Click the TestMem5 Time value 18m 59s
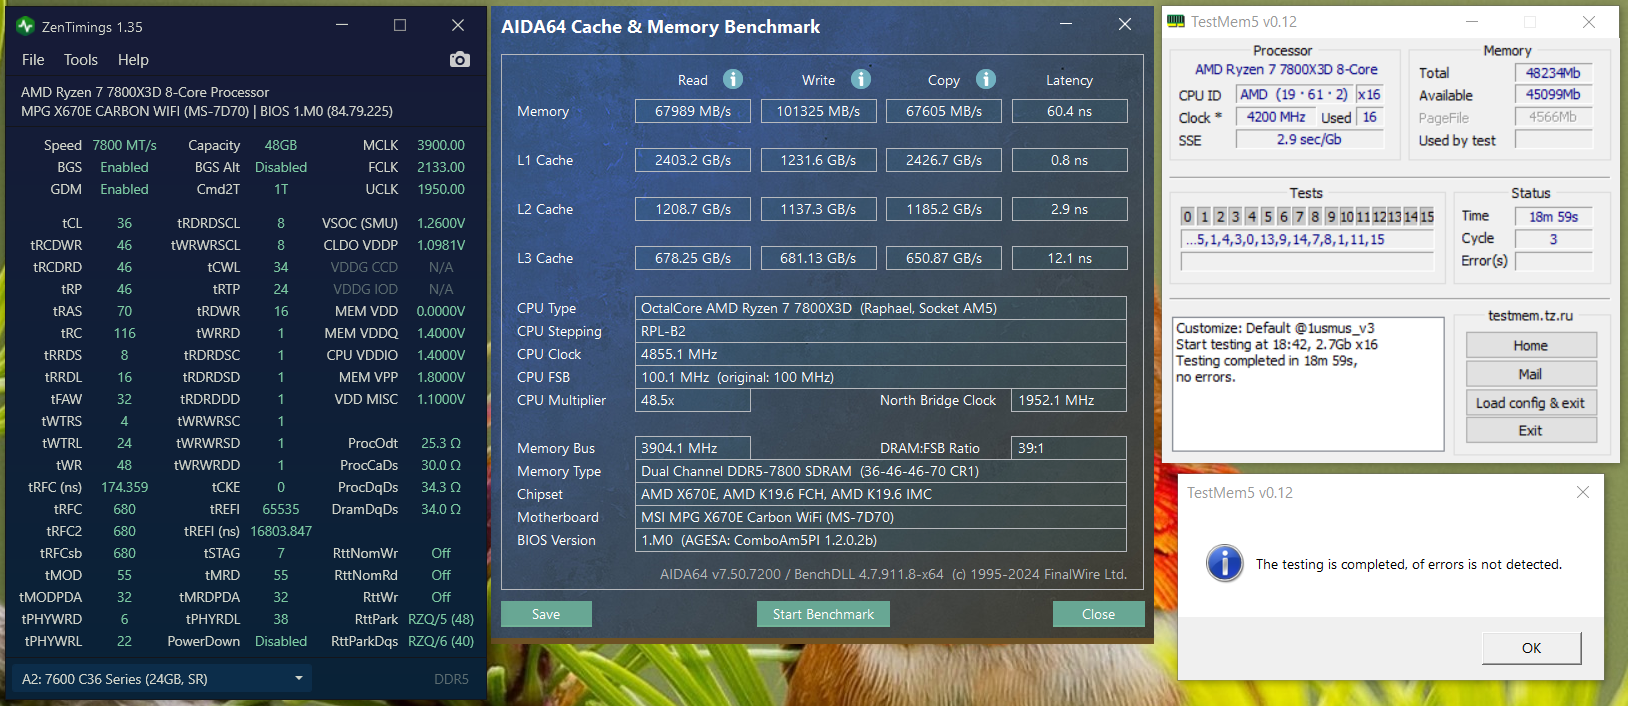The image size is (1628, 706). point(1554,216)
